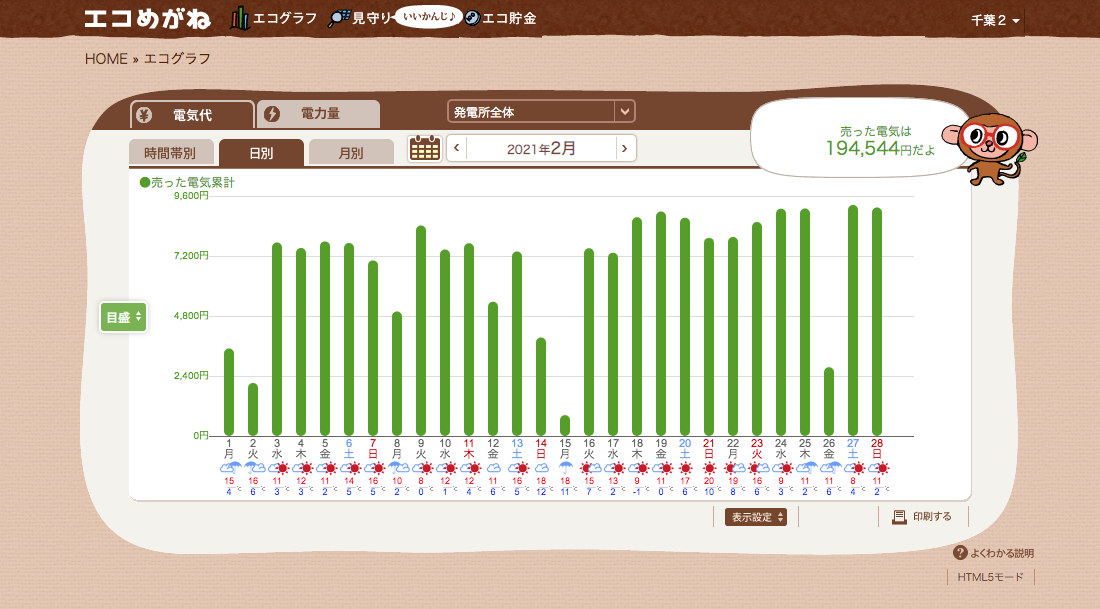
Task: Click the lightning icon on 電力量 tab
Action: (x=271, y=114)
